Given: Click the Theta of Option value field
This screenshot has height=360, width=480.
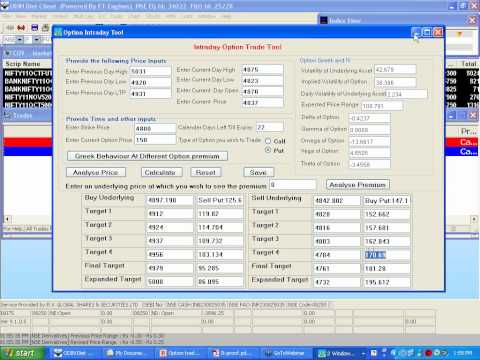Looking at the screenshot, I should pos(369,164).
